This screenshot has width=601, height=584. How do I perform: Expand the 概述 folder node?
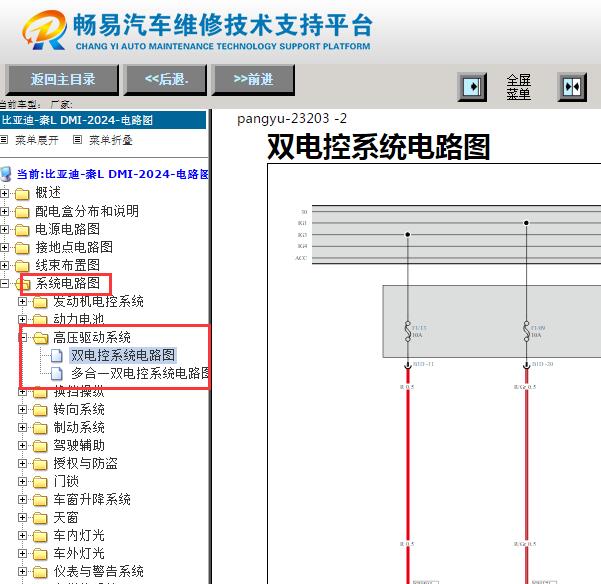pos(4,193)
